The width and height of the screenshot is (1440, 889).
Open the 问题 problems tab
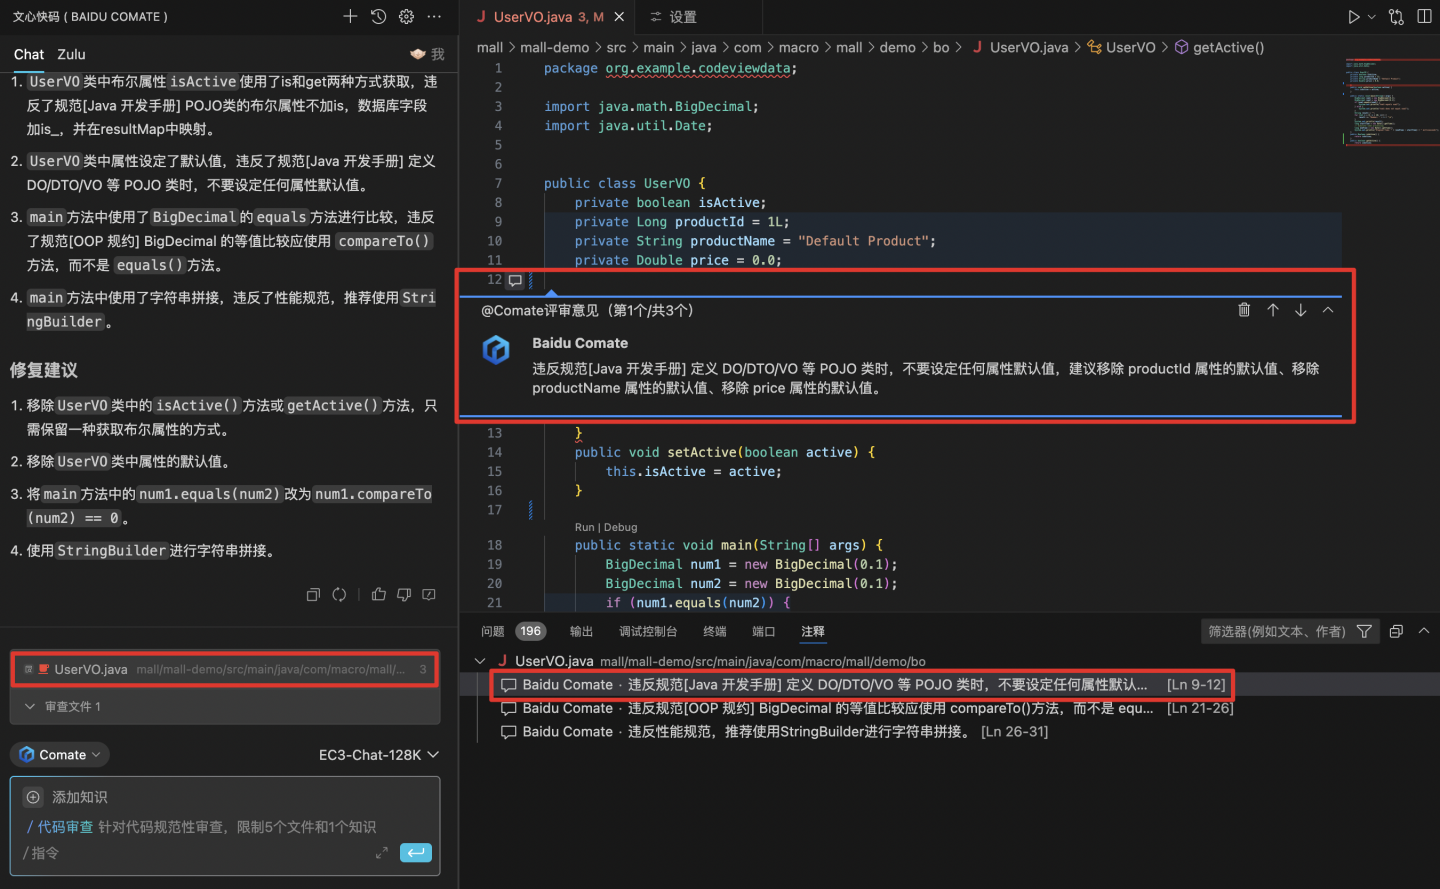pyautogui.click(x=493, y=631)
